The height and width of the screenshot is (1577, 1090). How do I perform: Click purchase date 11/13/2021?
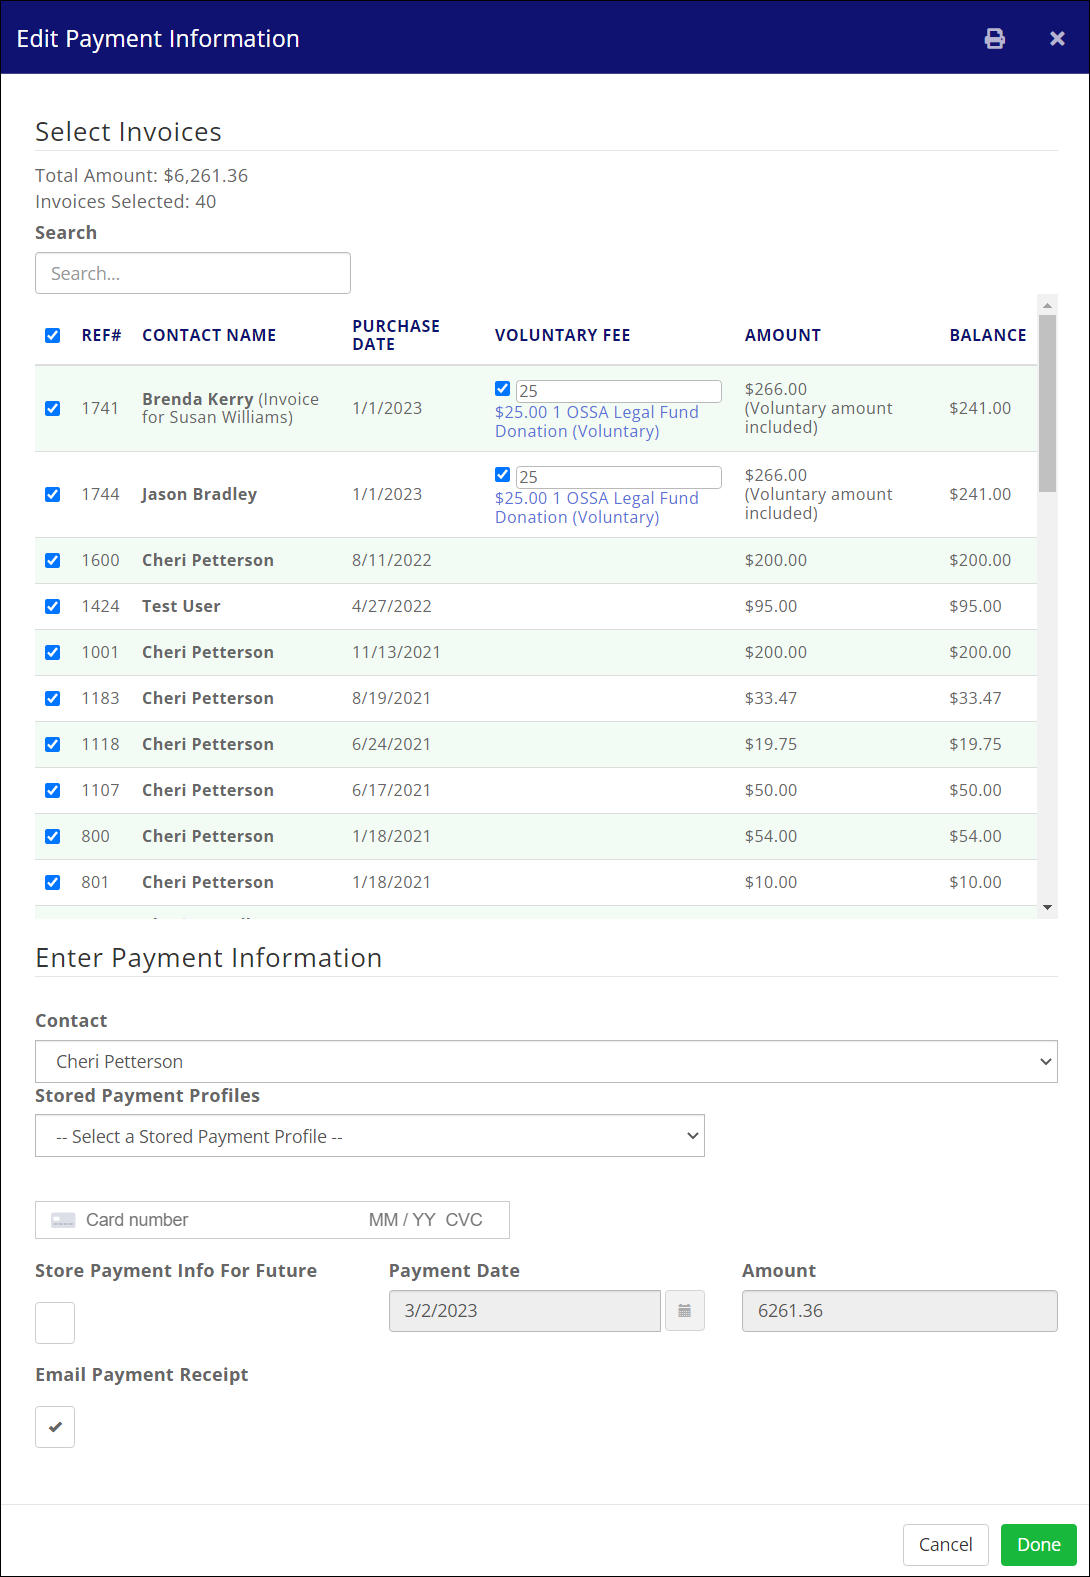(x=396, y=652)
